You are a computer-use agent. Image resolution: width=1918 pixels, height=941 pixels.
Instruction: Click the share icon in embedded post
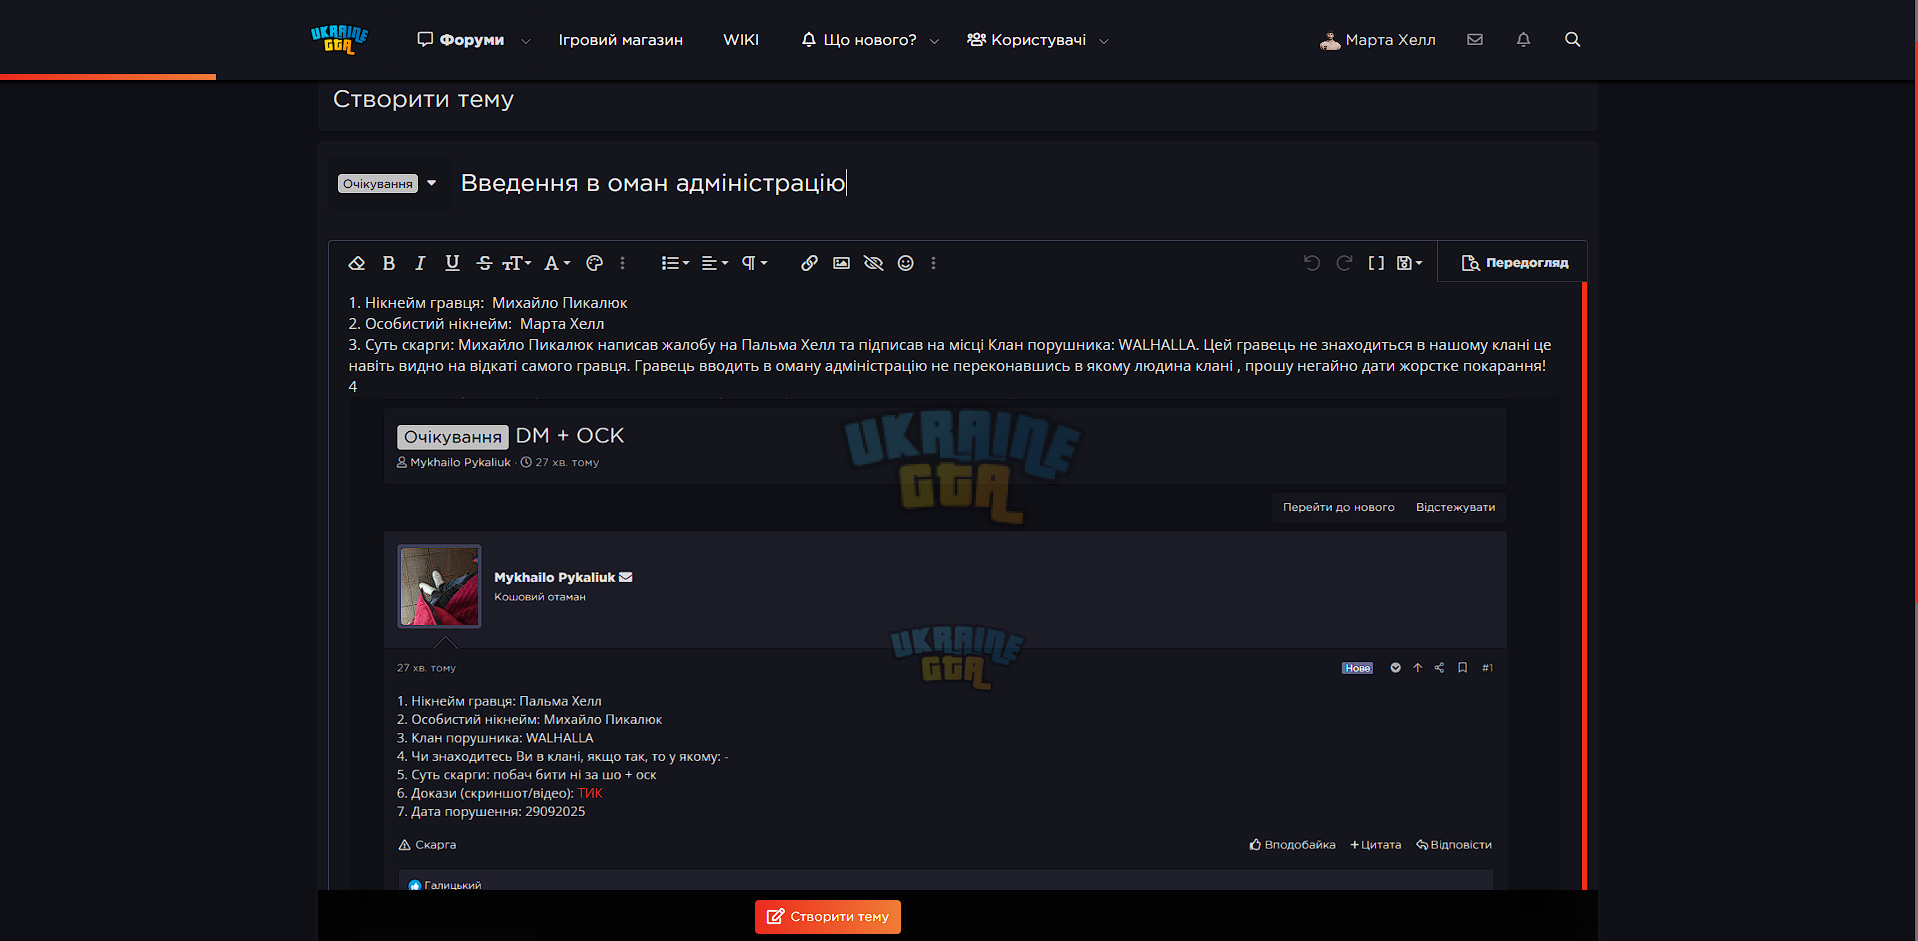pyautogui.click(x=1439, y=668)
